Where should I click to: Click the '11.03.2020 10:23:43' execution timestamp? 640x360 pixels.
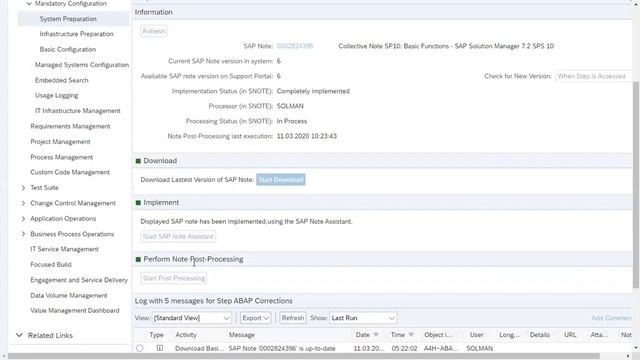point(307,136)
